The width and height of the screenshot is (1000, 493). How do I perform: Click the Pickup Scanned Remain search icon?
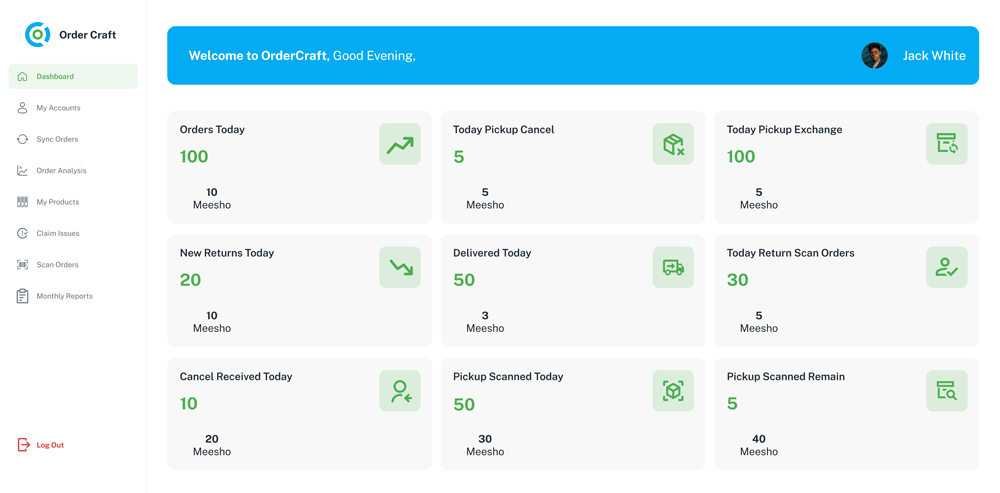(946, 391)
